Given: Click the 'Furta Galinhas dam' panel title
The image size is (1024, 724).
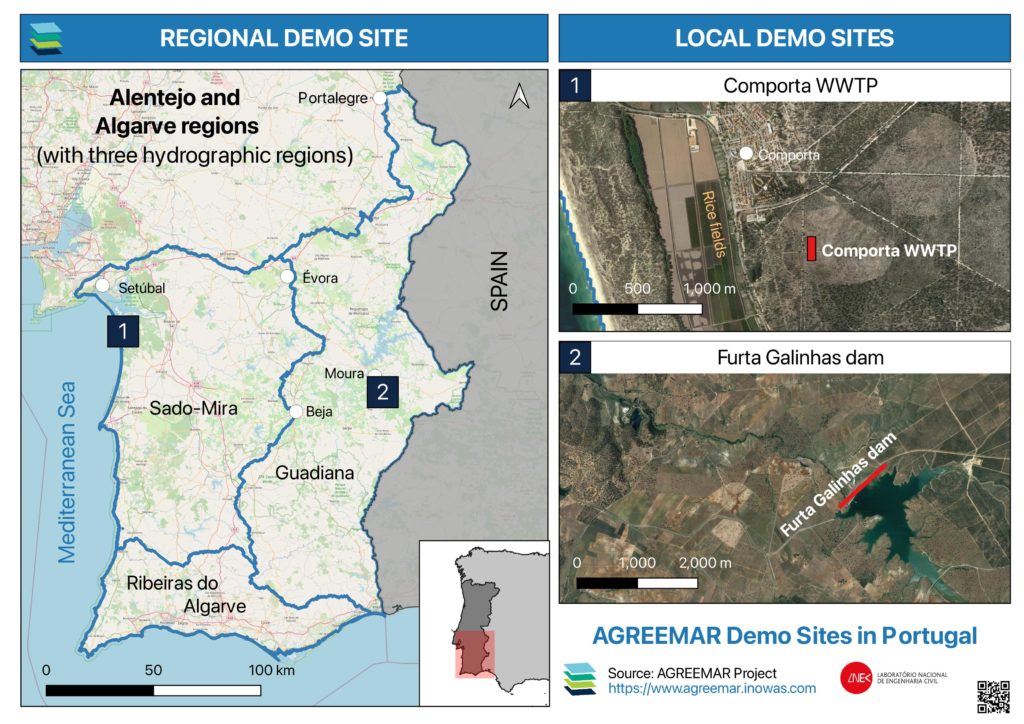Looking at the screenshot, I should click(x=801, y=358).
